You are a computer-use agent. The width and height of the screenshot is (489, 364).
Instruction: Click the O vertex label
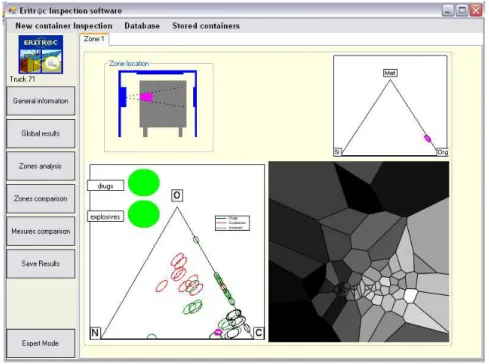point(177,195)
